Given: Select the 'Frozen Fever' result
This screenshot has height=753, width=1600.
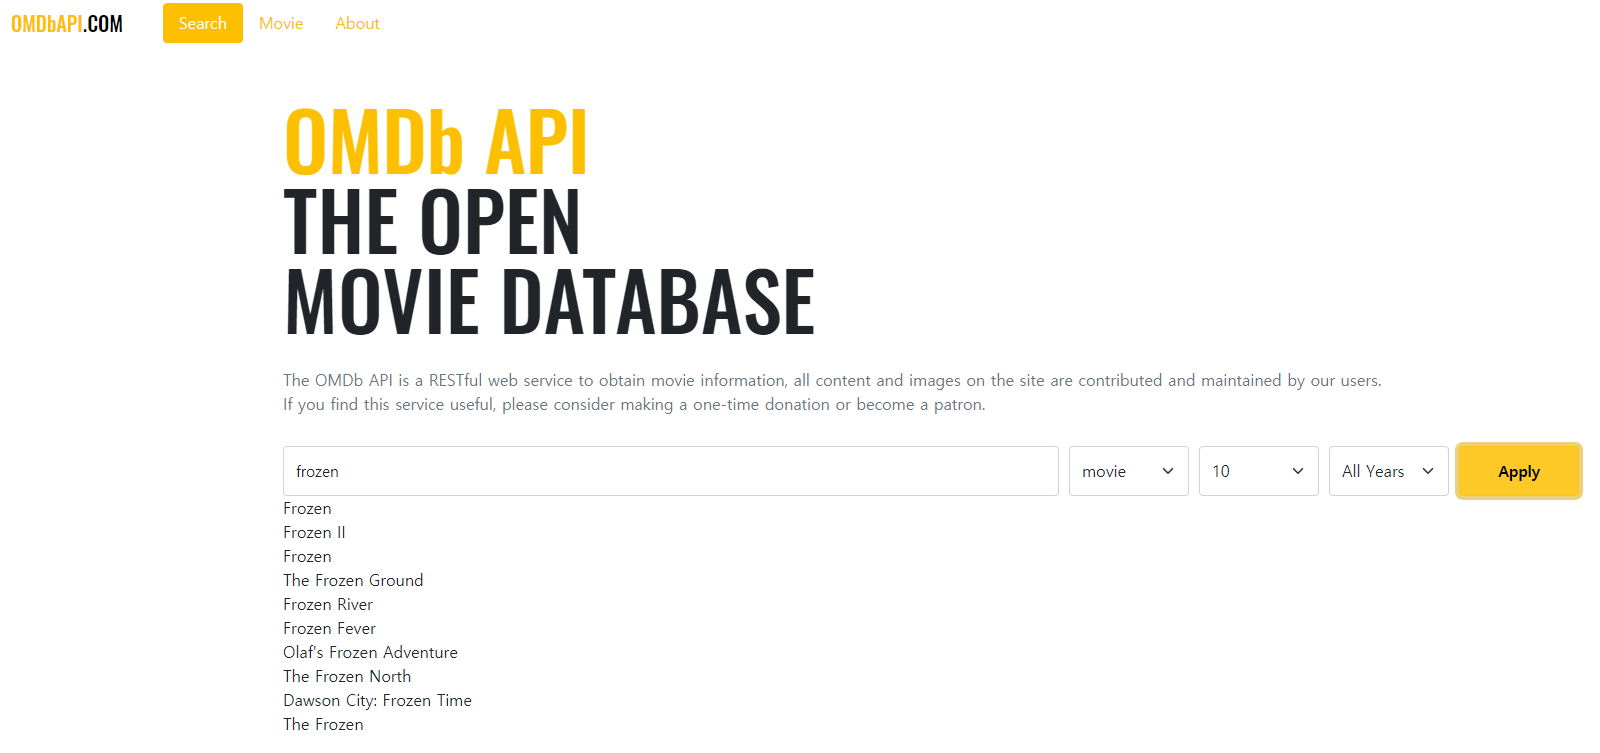Looking at the screenshot, I should [x=329, y=628].
